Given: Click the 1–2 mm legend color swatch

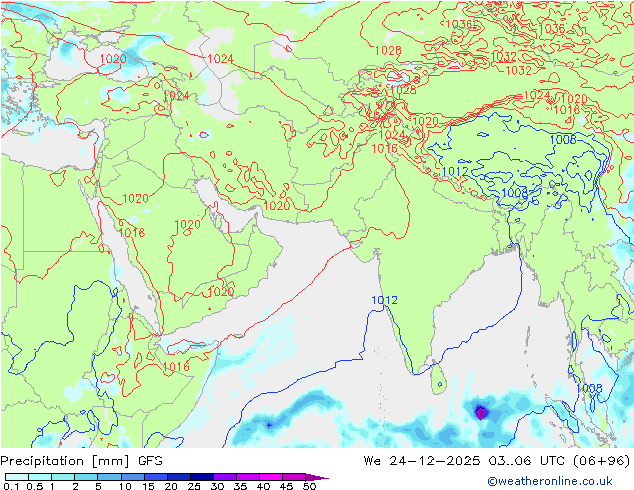Looking at the screenshot, I should 63,477.
